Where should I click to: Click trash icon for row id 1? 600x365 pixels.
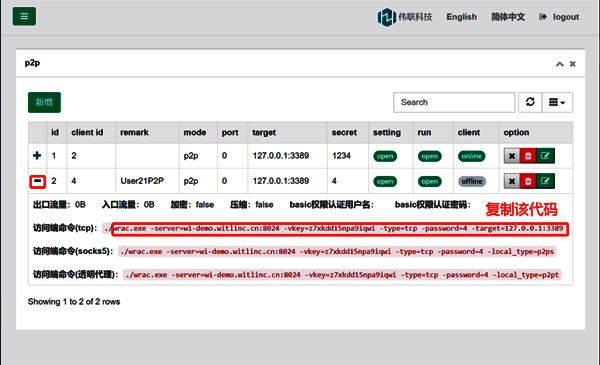(528, 156)
